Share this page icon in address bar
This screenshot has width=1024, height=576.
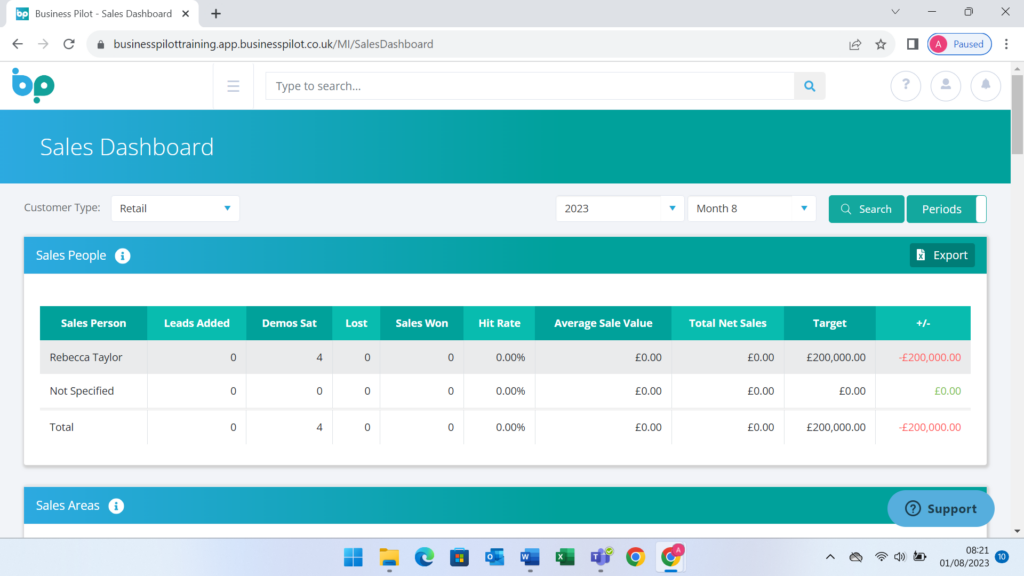point(855,44)
